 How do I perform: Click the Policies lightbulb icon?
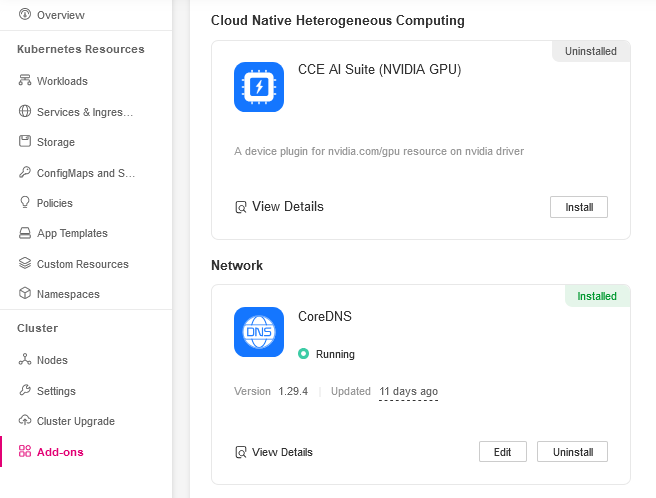coord(25,203)
